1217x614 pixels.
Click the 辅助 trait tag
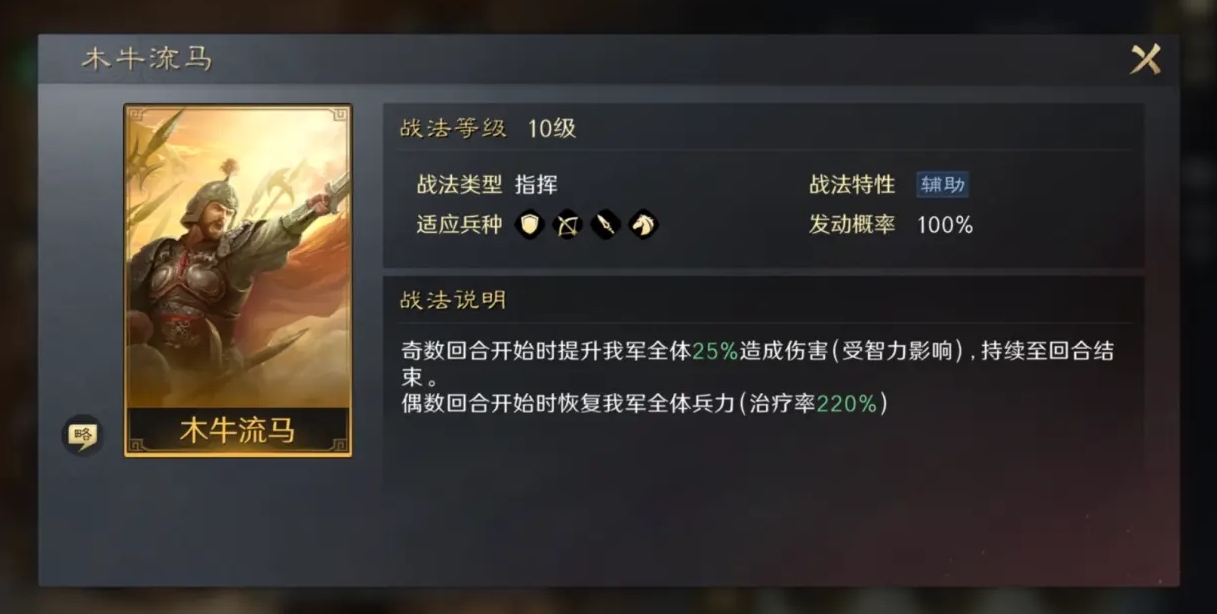[x=942, y=185]
